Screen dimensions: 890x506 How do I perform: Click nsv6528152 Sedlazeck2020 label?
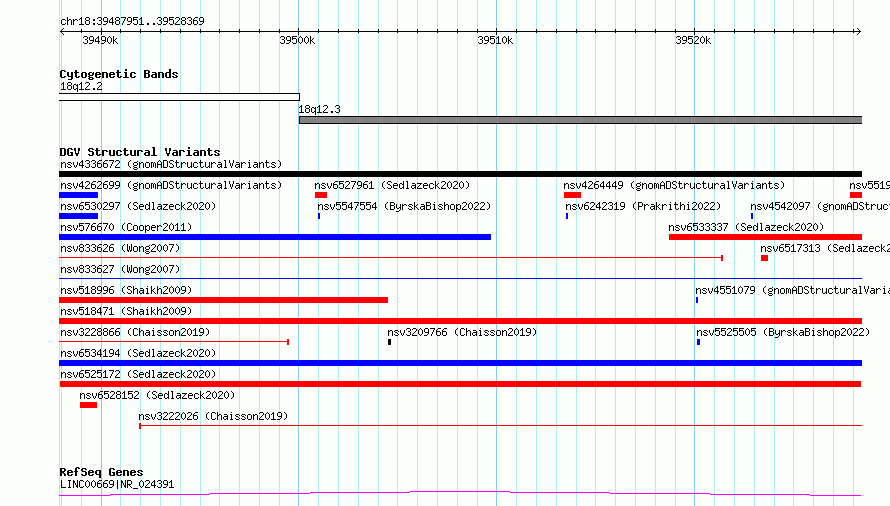pyautogui.click(x=157, y=395)
